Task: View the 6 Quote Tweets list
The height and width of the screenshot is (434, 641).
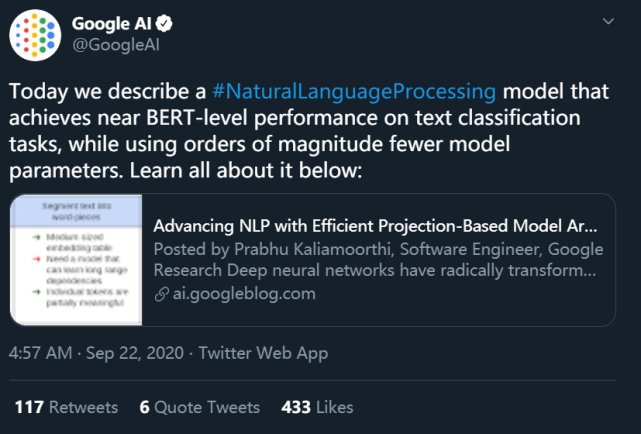Action: 200,407
